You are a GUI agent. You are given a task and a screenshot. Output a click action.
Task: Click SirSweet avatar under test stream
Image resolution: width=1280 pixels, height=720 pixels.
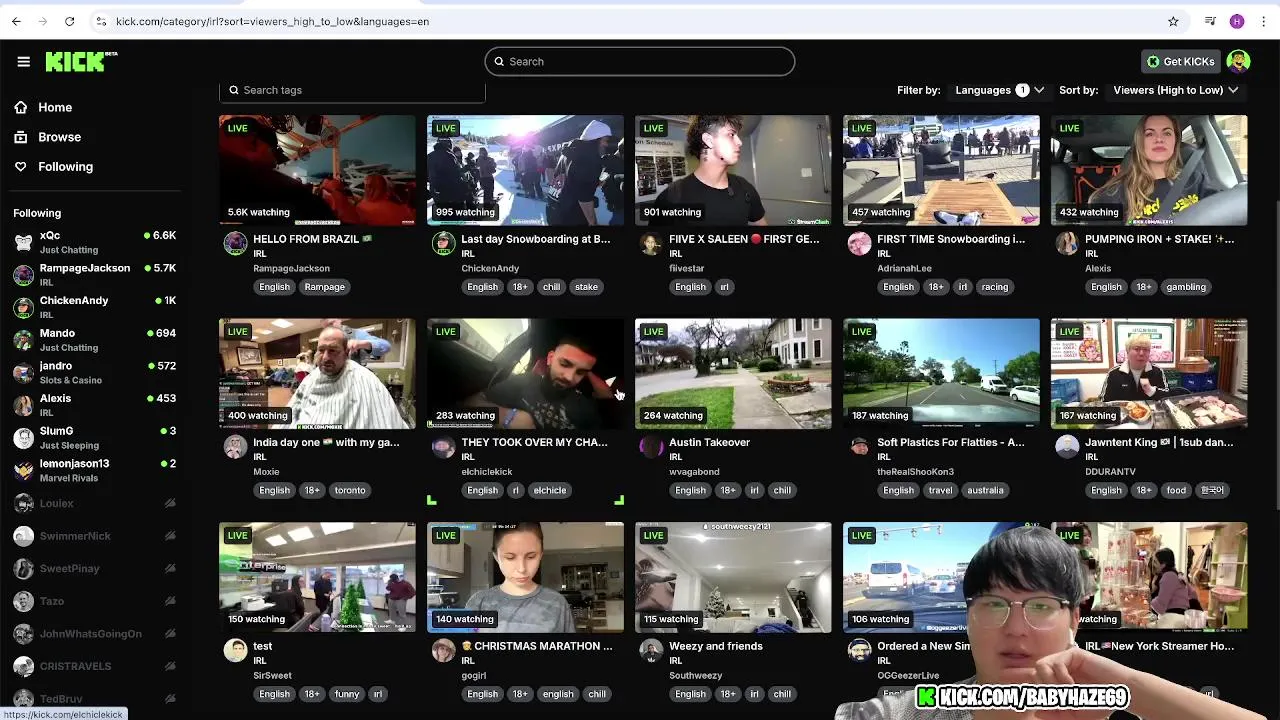tap(235, 651)
